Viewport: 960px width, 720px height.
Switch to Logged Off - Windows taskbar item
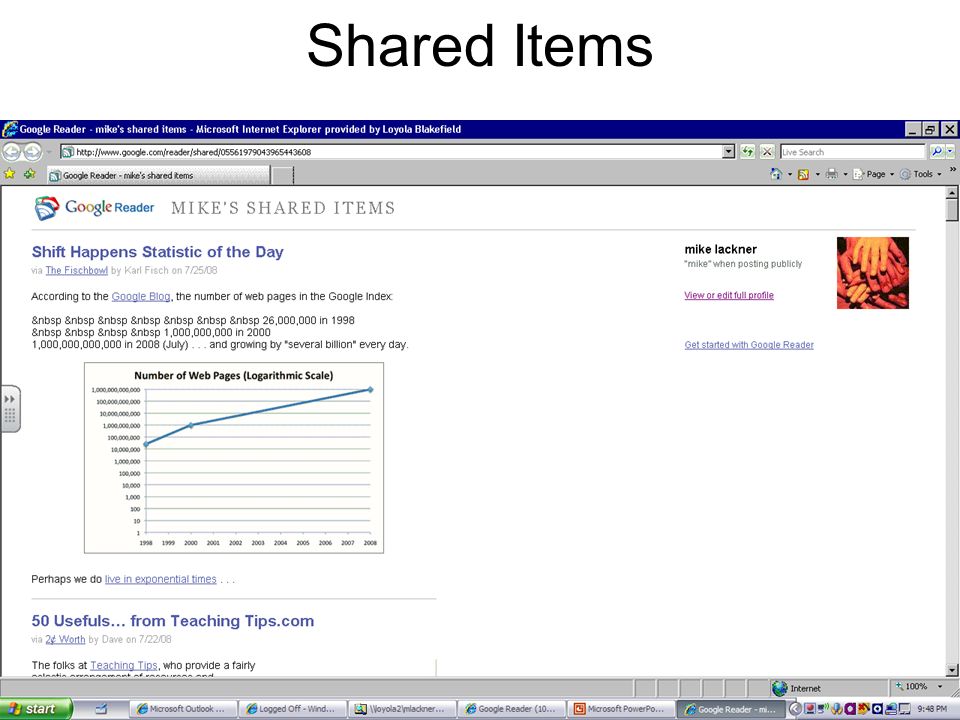292,709
